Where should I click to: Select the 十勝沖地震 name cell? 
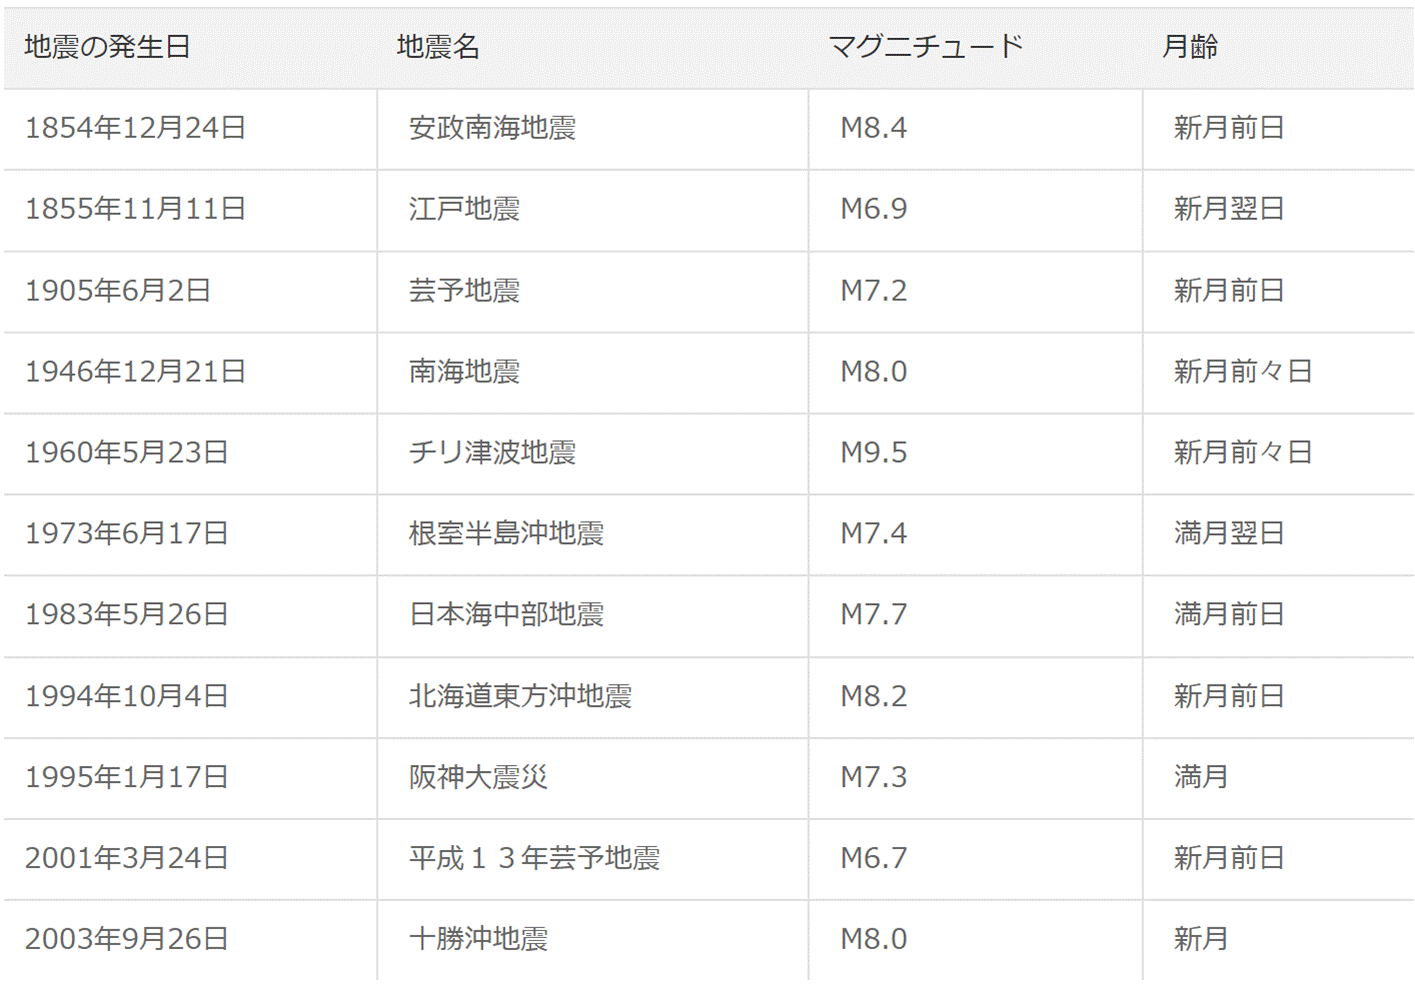click(478, 939)
